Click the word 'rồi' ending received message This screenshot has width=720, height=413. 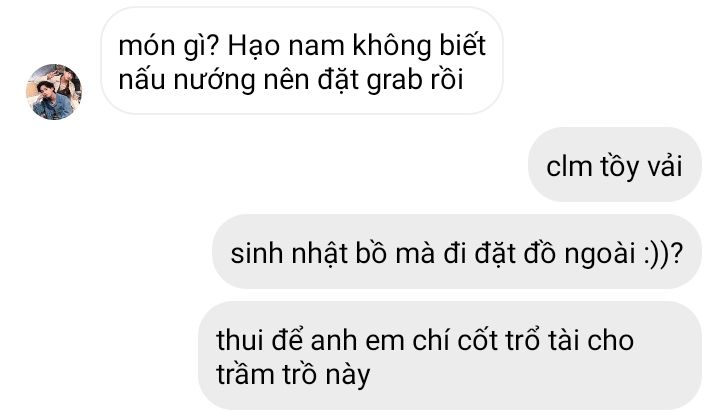[x=447, y=80]
